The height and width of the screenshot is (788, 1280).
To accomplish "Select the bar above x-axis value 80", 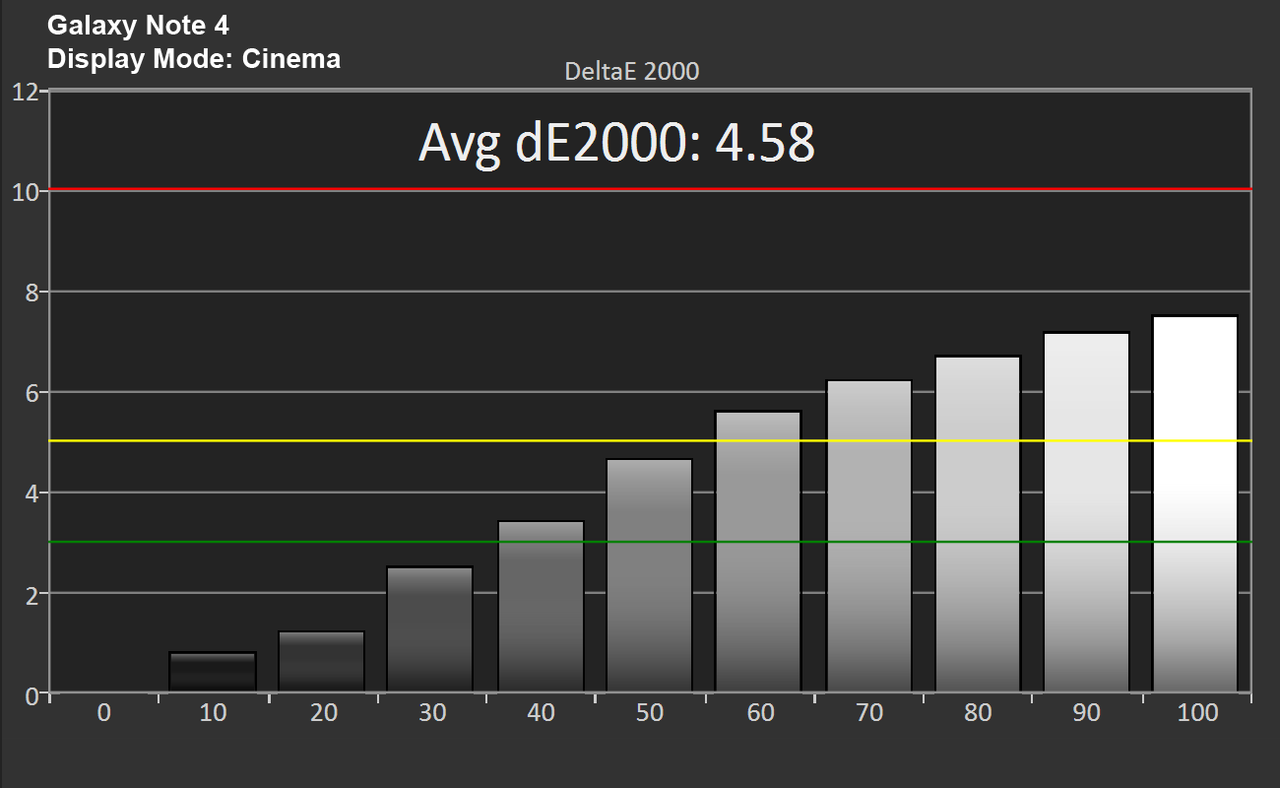I will [x=978, y=524].
